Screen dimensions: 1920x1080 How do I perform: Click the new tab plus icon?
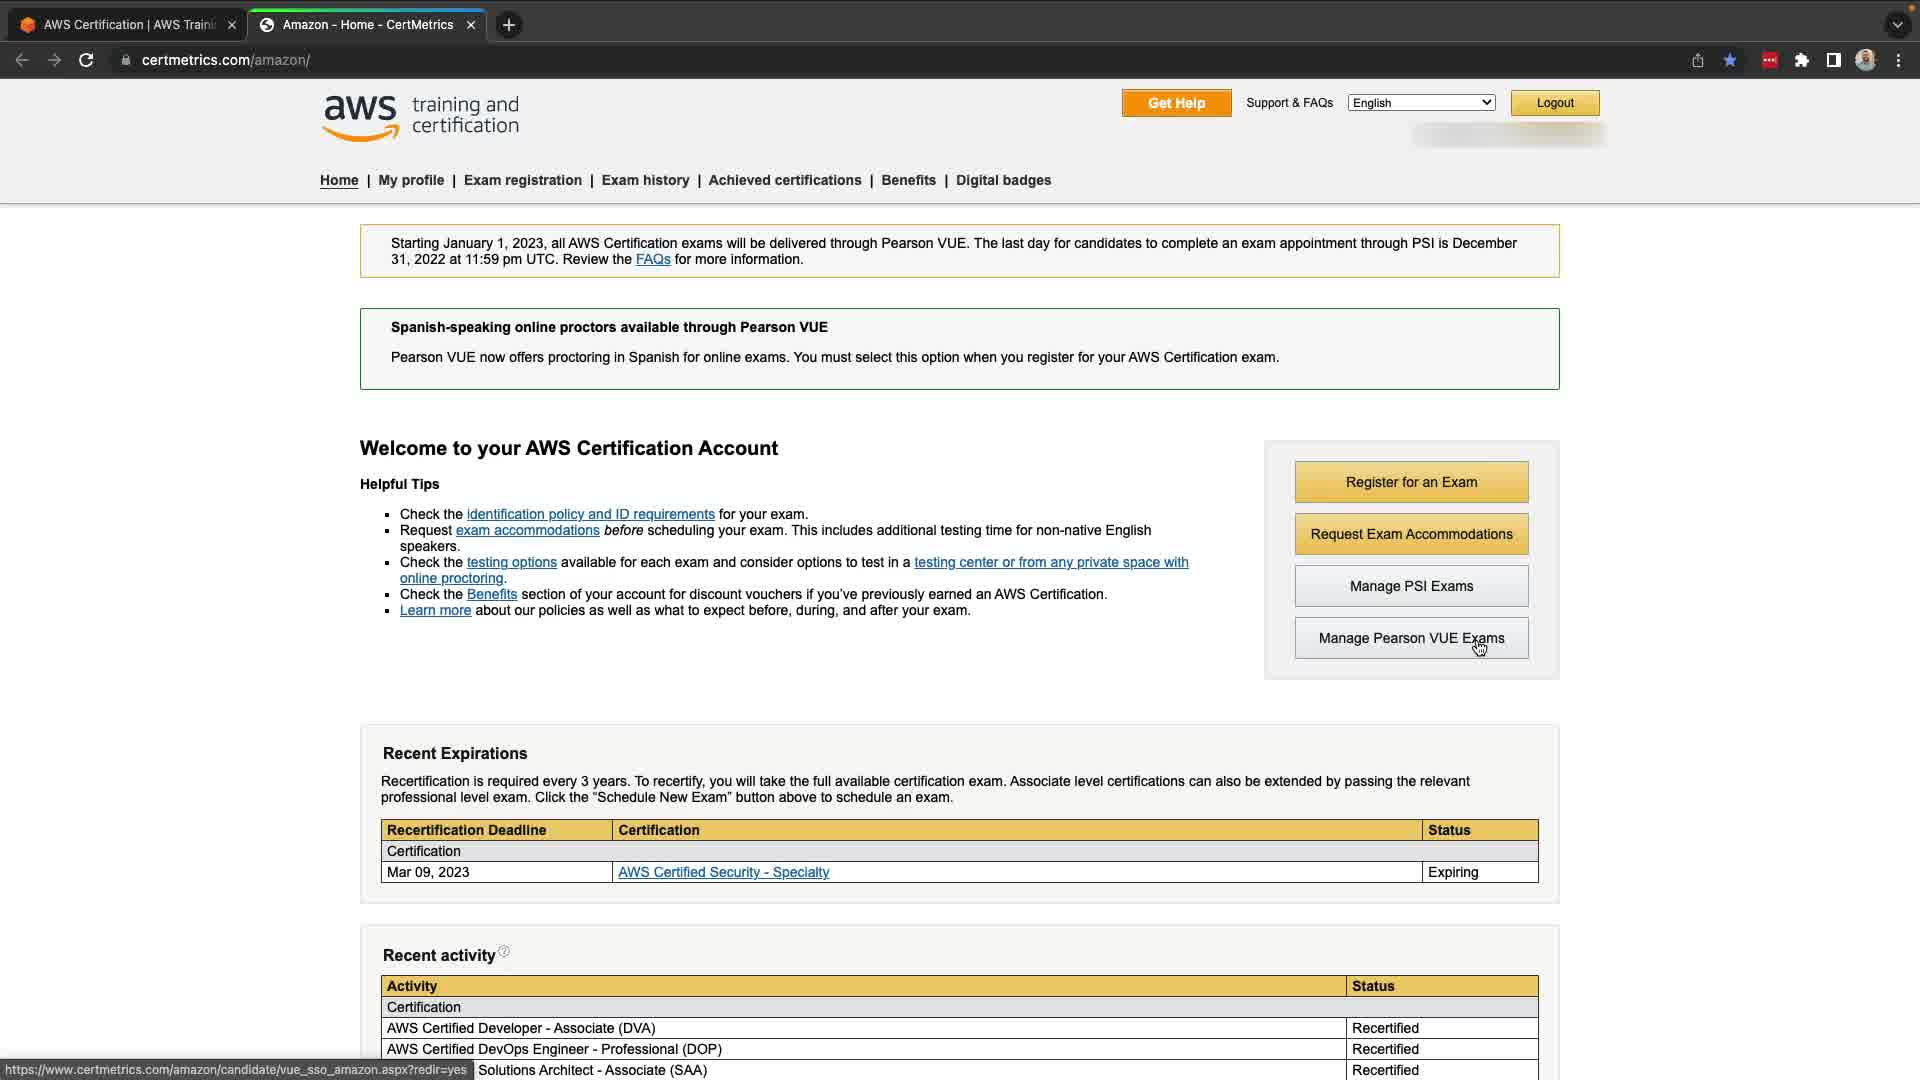point(508,25)
